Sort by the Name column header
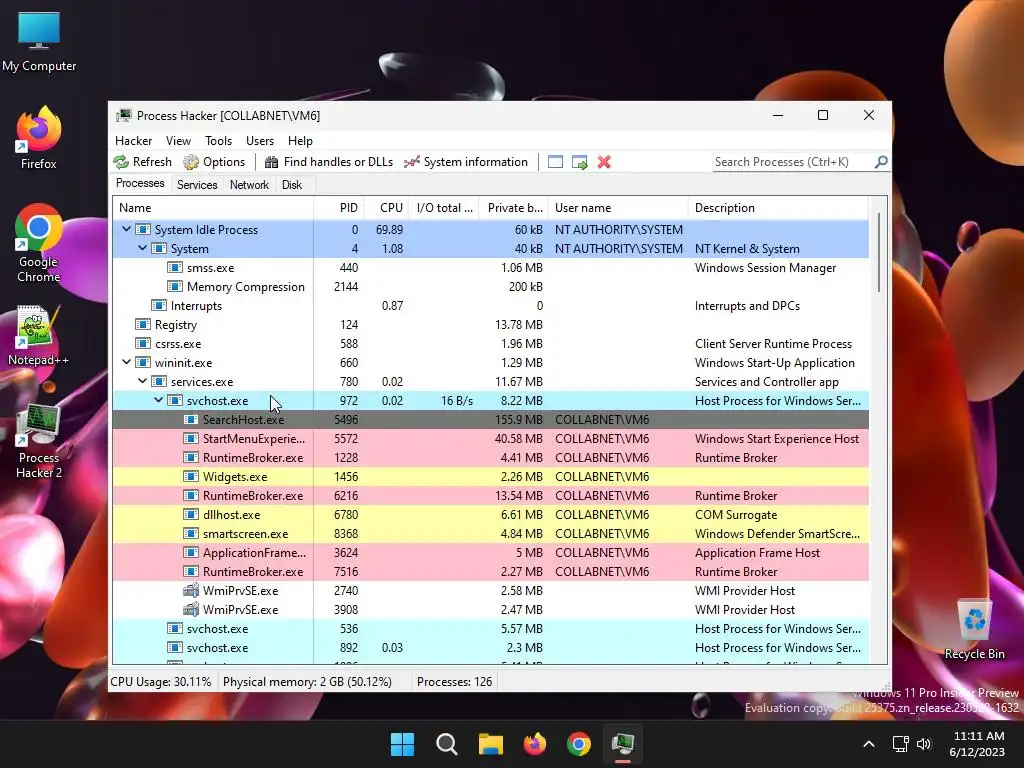Screen dimensions: 1024x768 pyautogui.click(x=213, y=208)
